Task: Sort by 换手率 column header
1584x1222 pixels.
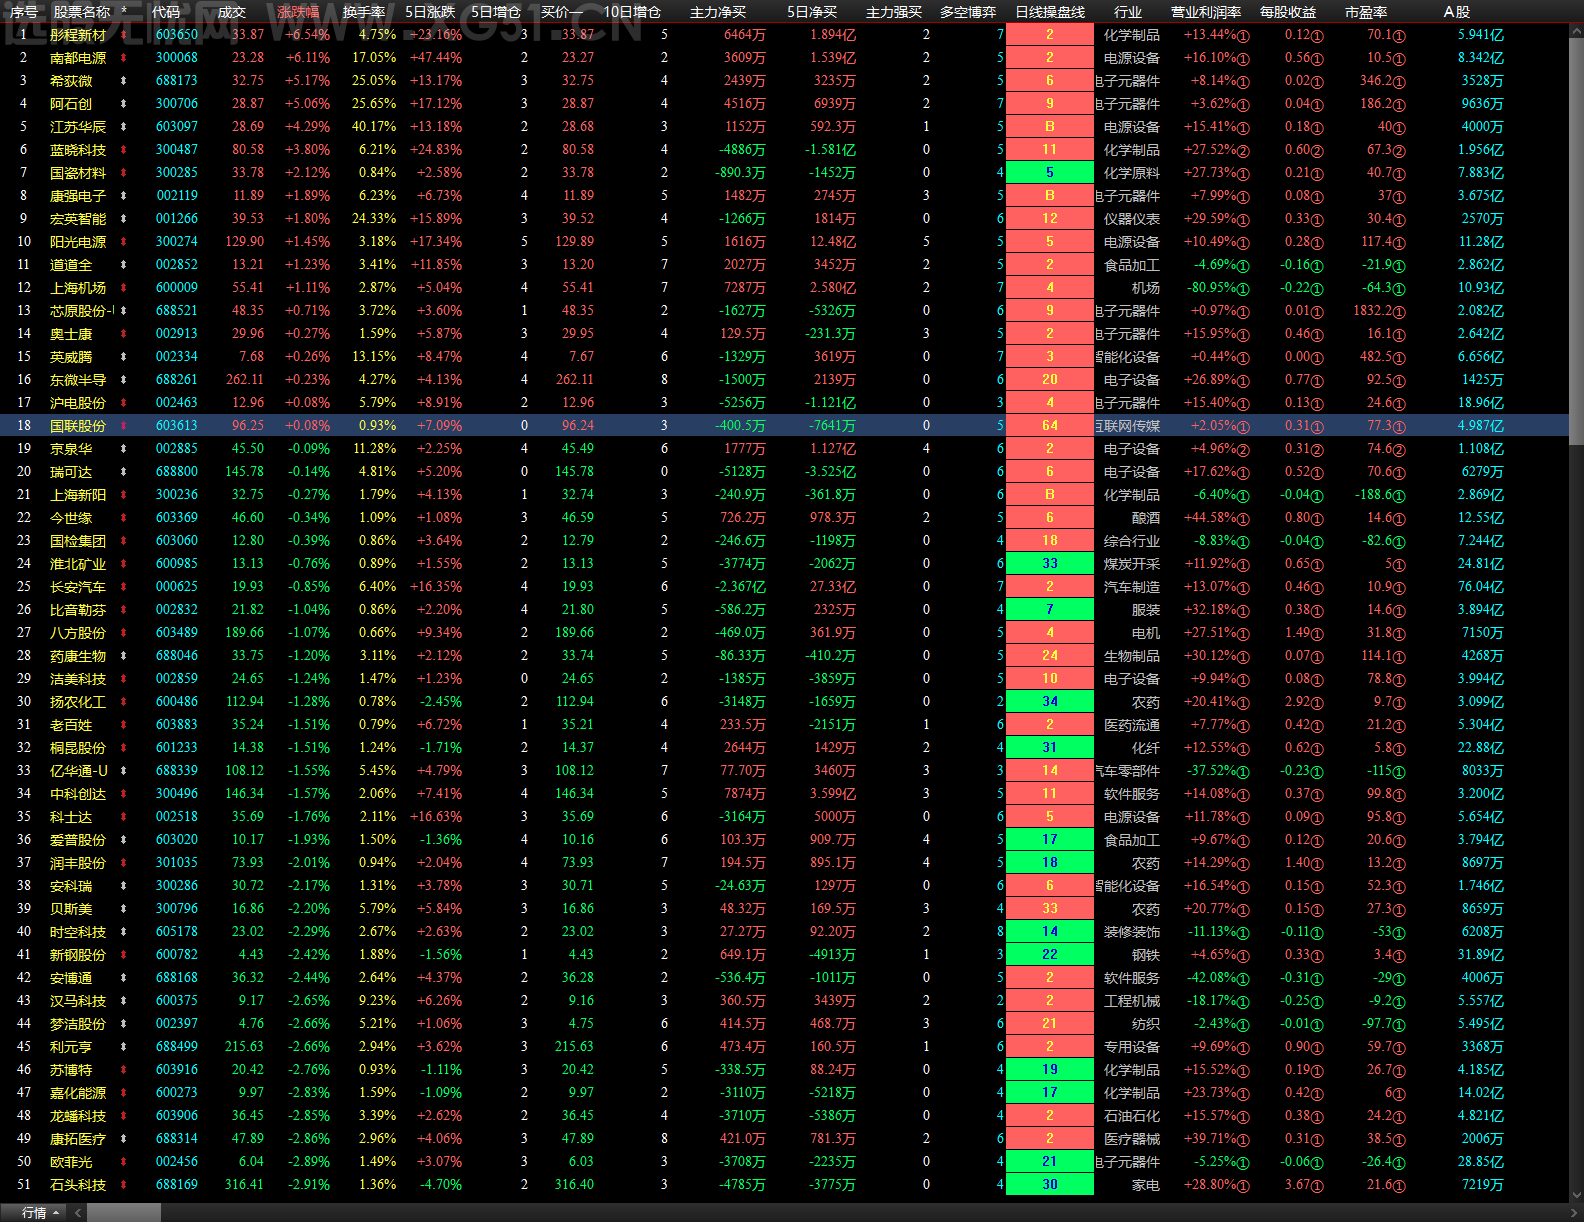Action: 364,12
